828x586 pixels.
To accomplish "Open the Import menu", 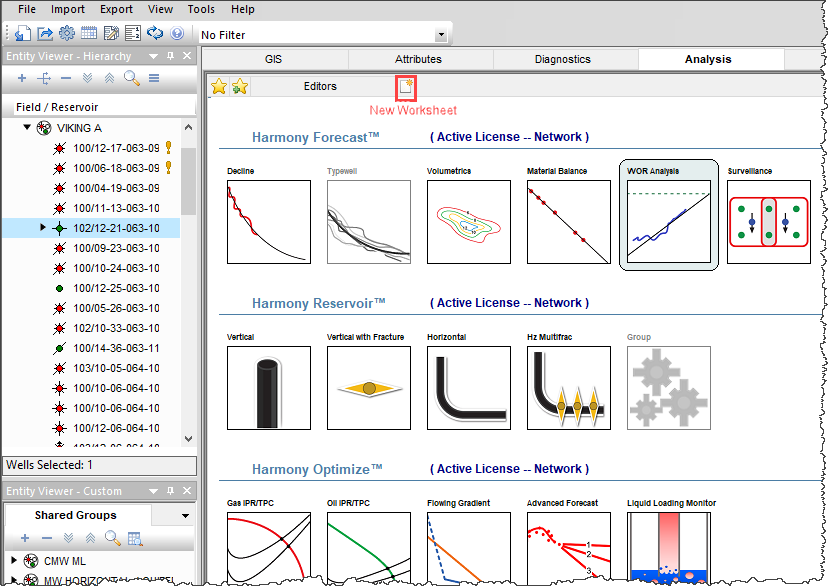I will tap(68, 9).
